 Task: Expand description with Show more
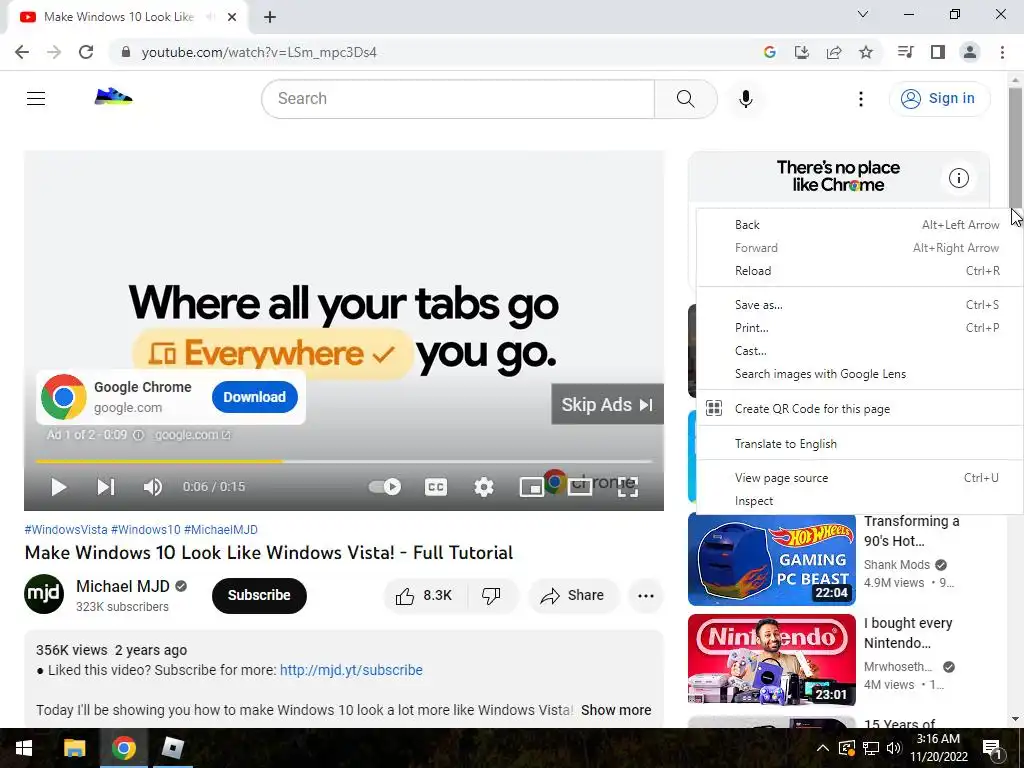tap(616, 710)
